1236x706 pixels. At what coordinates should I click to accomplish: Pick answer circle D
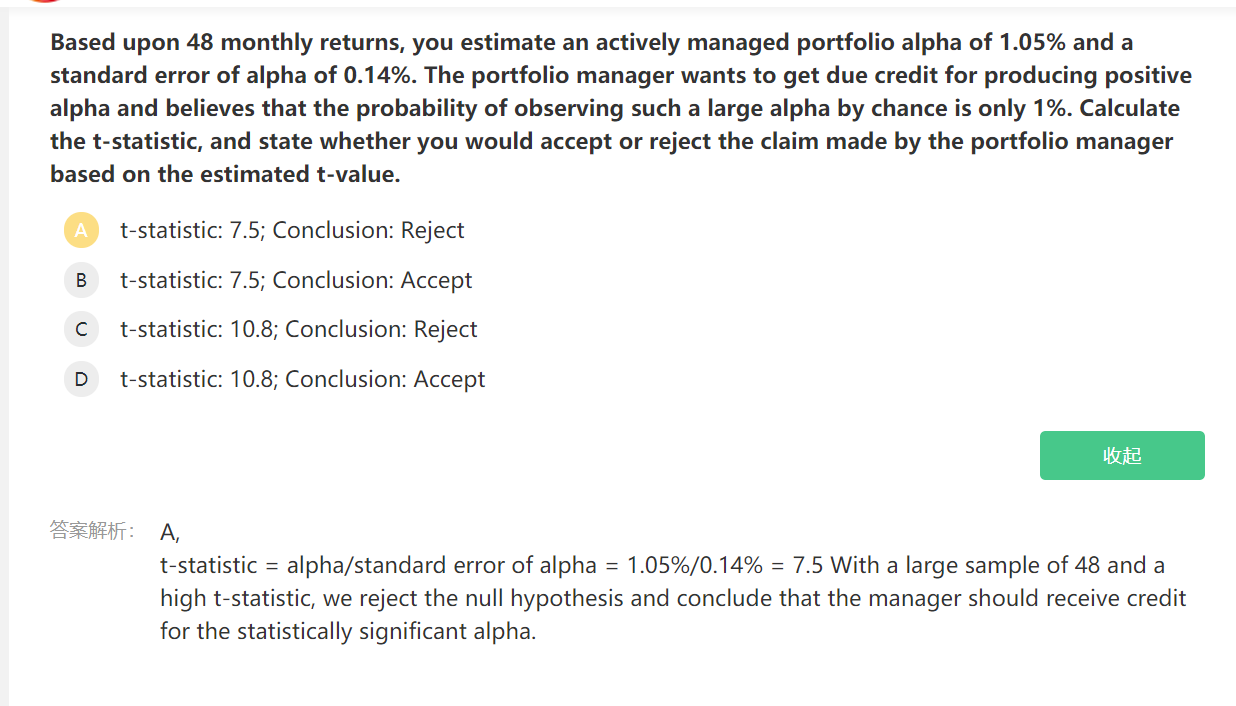[81, 379]
